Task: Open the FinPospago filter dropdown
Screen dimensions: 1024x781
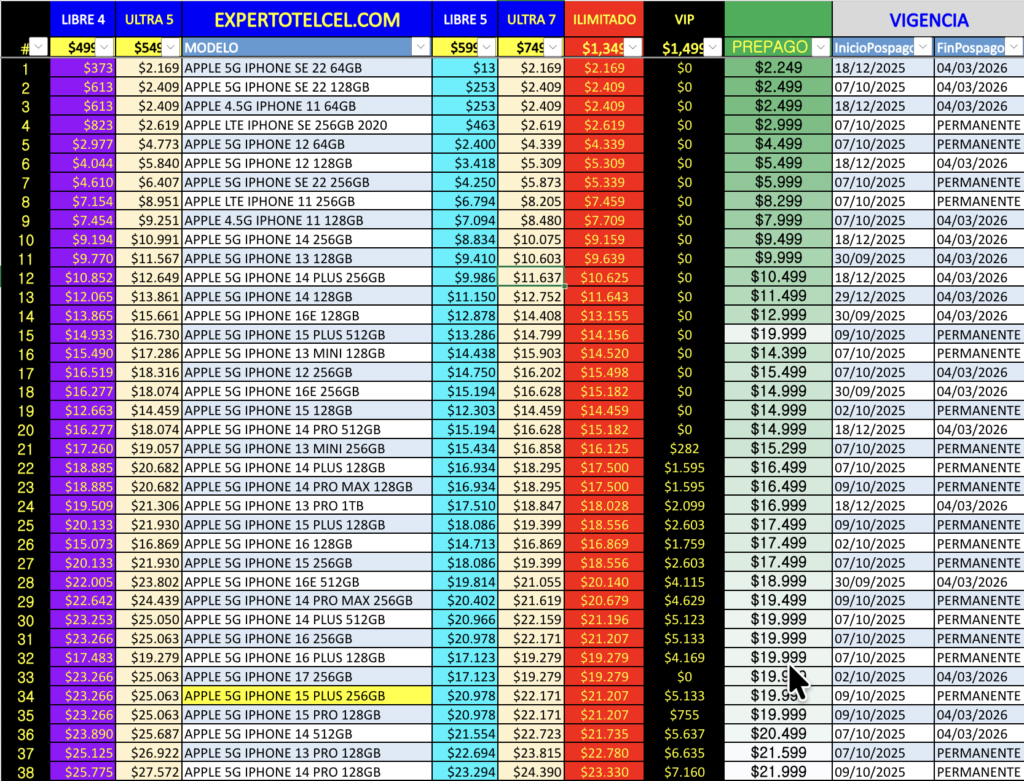Action: [x=1012, y=47]
